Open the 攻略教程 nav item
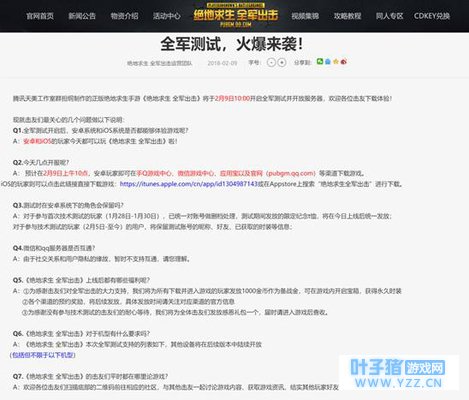The width and height of the screenshot is (469, 400). 347,16
